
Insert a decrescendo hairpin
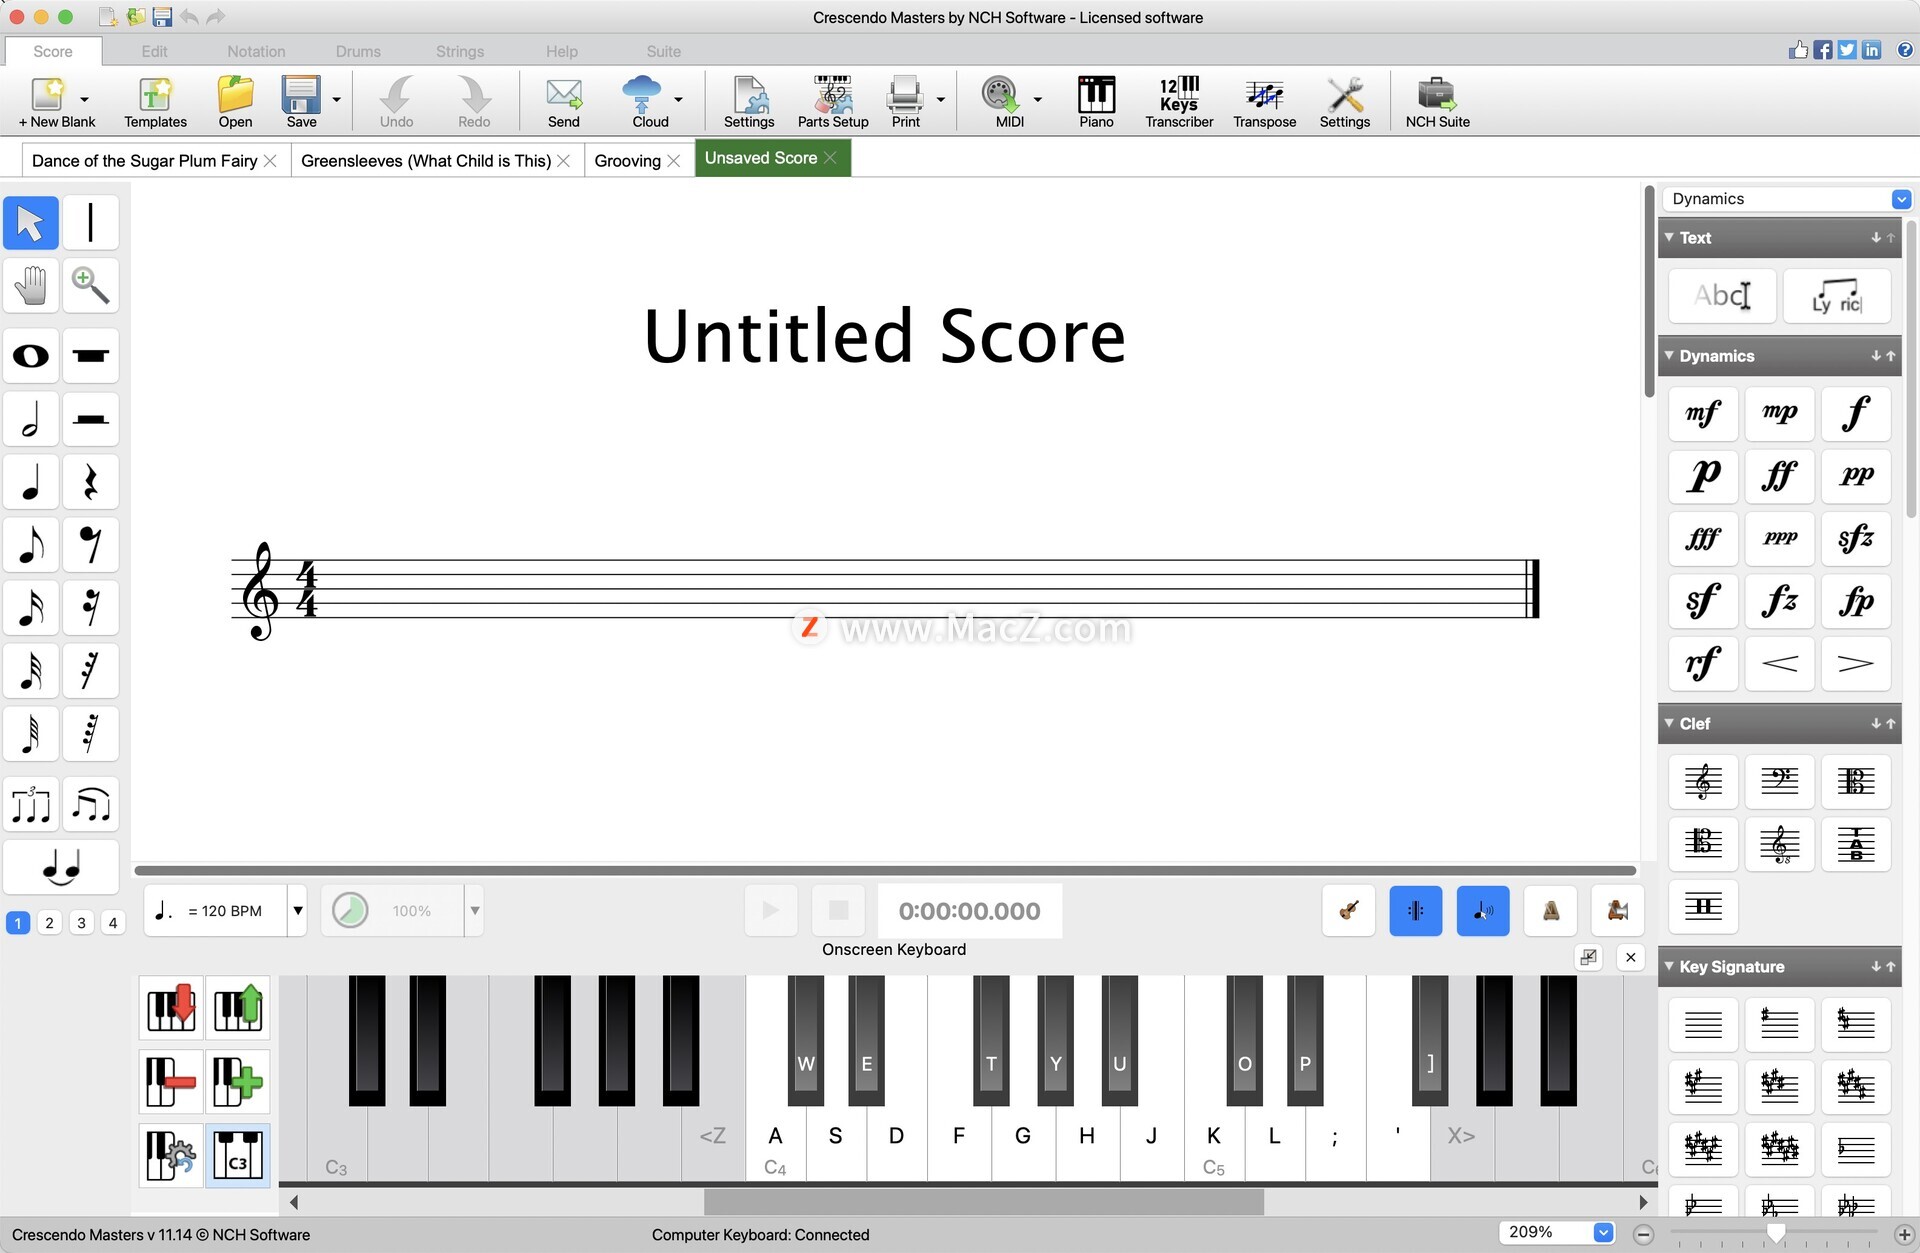(1856, 664)
